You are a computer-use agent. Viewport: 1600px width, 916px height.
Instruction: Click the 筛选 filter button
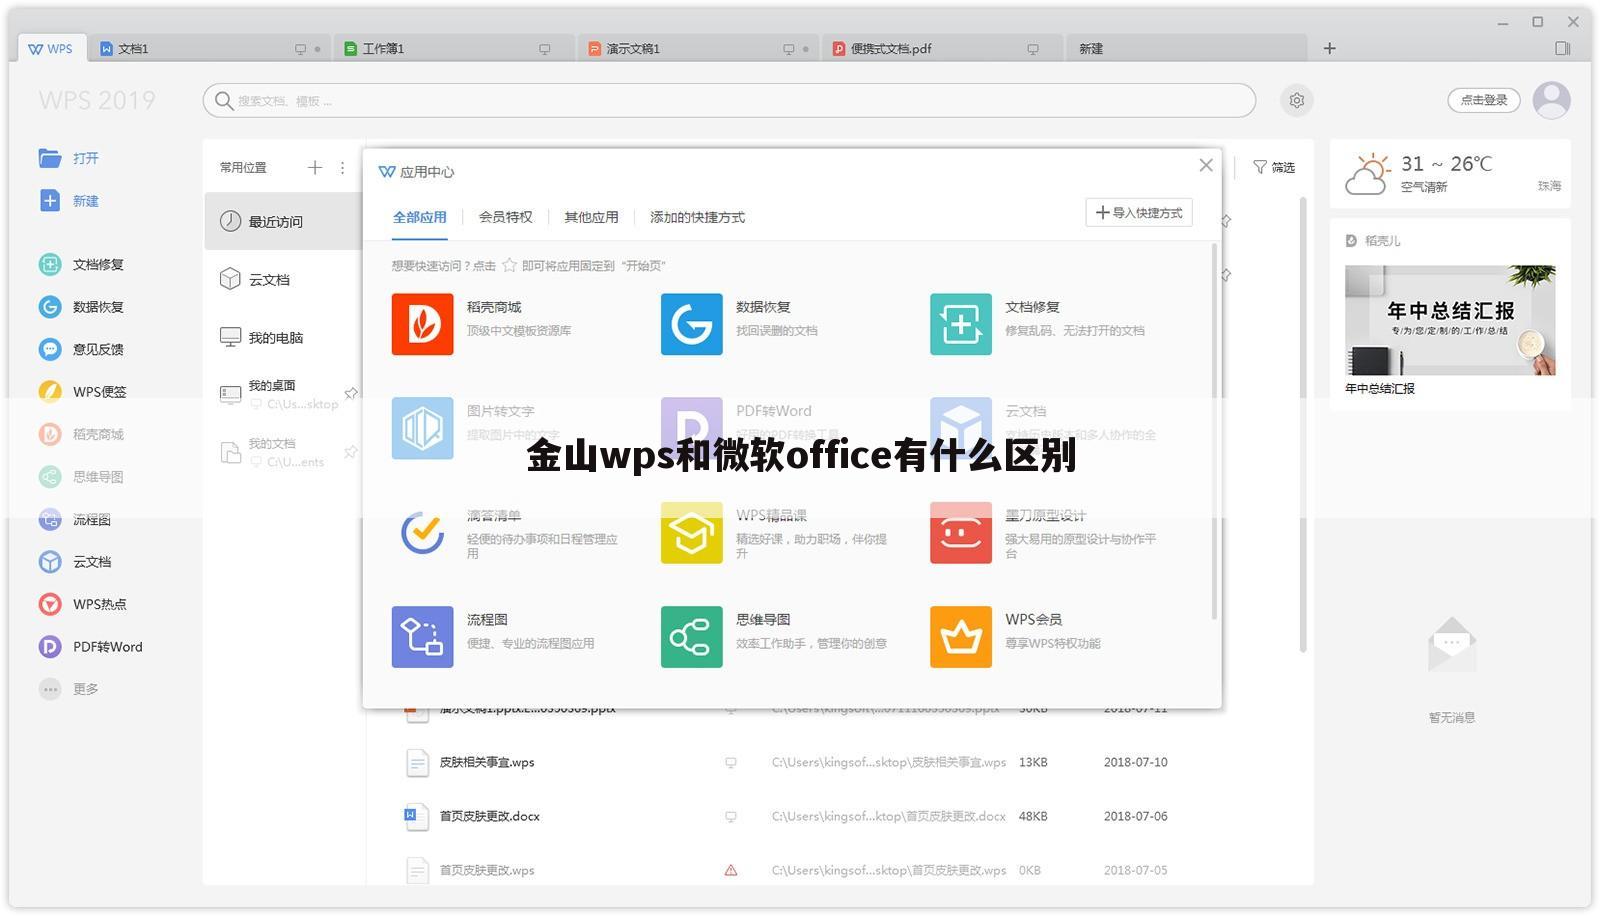click(1274, 167)
